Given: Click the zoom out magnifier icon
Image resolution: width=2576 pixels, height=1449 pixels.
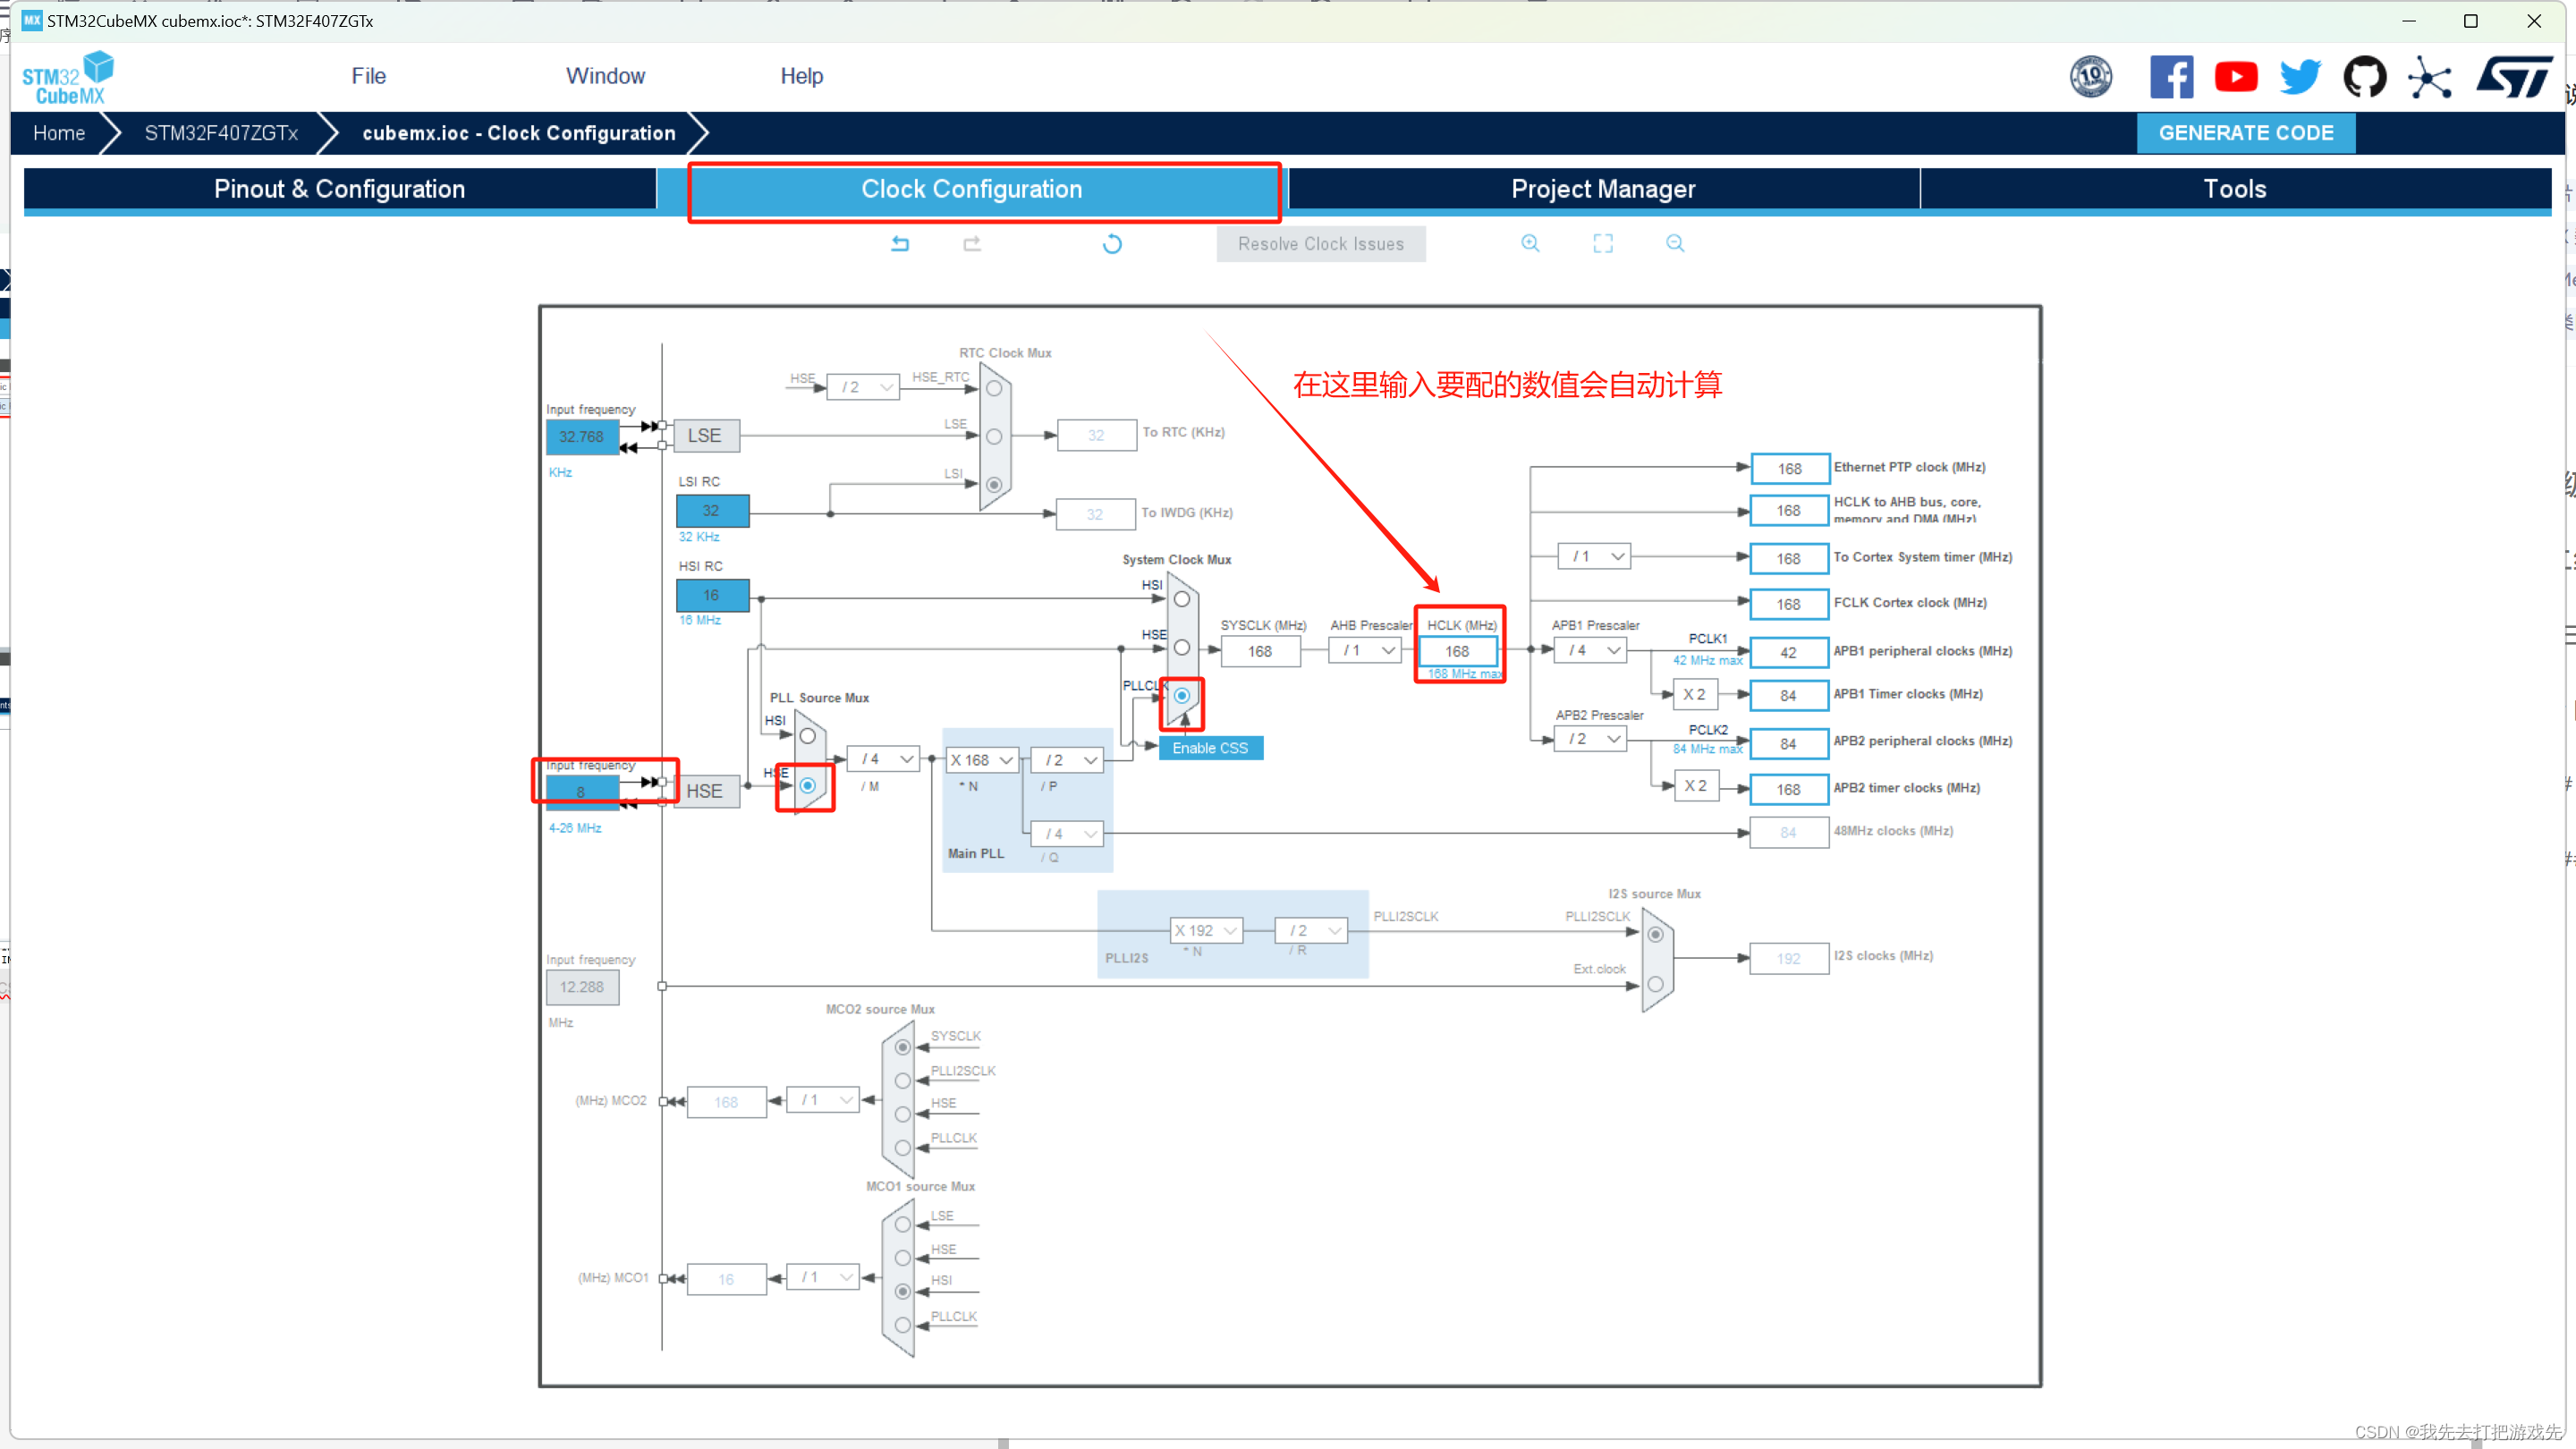Looking at the screenshot, I should click(x=1674, y=244).
